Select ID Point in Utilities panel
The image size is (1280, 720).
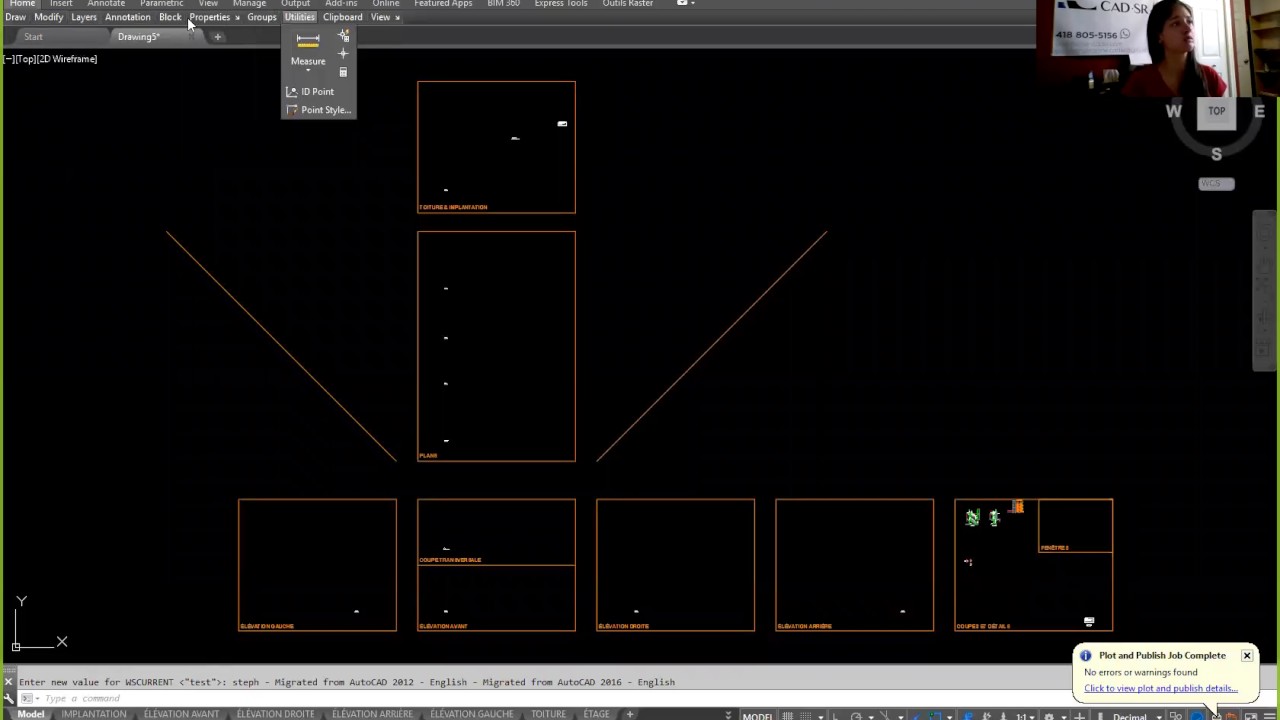[310, 91]
